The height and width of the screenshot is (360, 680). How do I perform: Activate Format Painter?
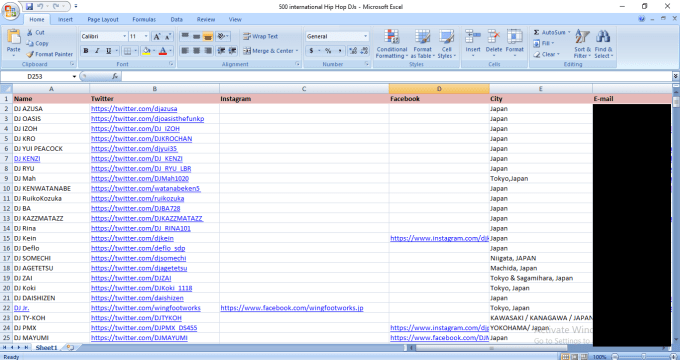pos(49,54)
